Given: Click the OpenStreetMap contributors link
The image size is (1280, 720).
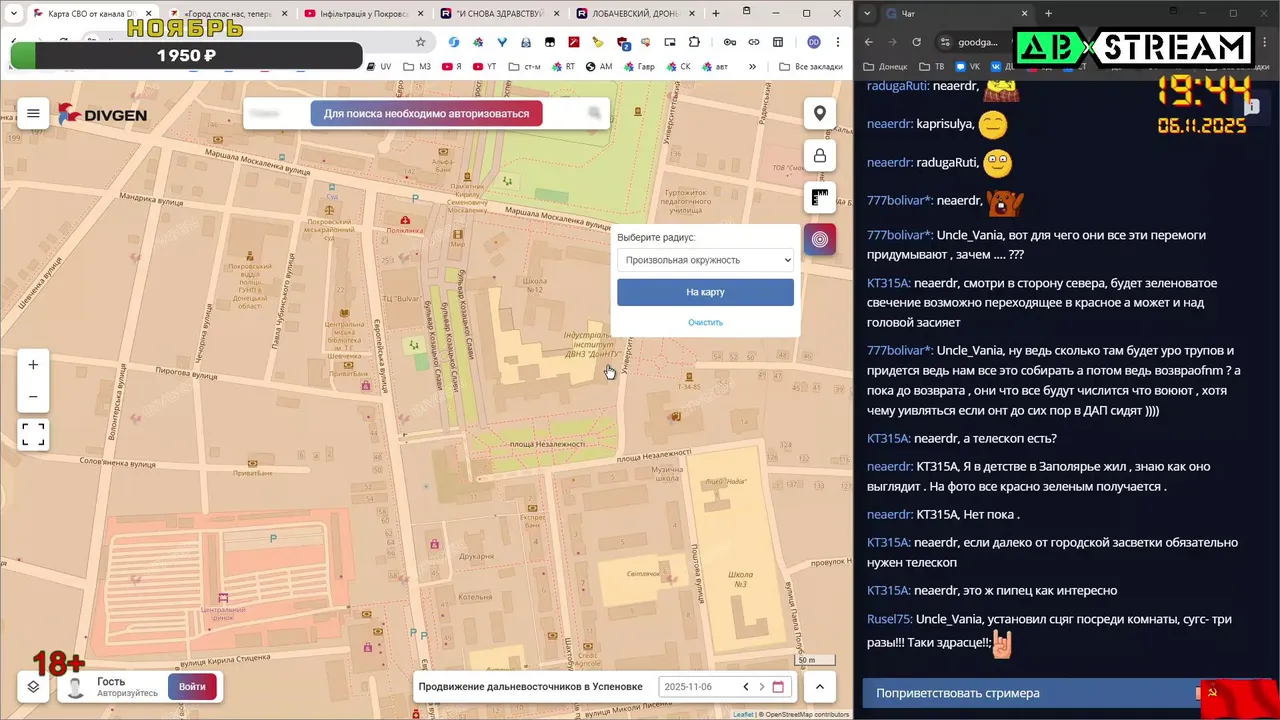Looking at the screenshot, I should [807, 714].
